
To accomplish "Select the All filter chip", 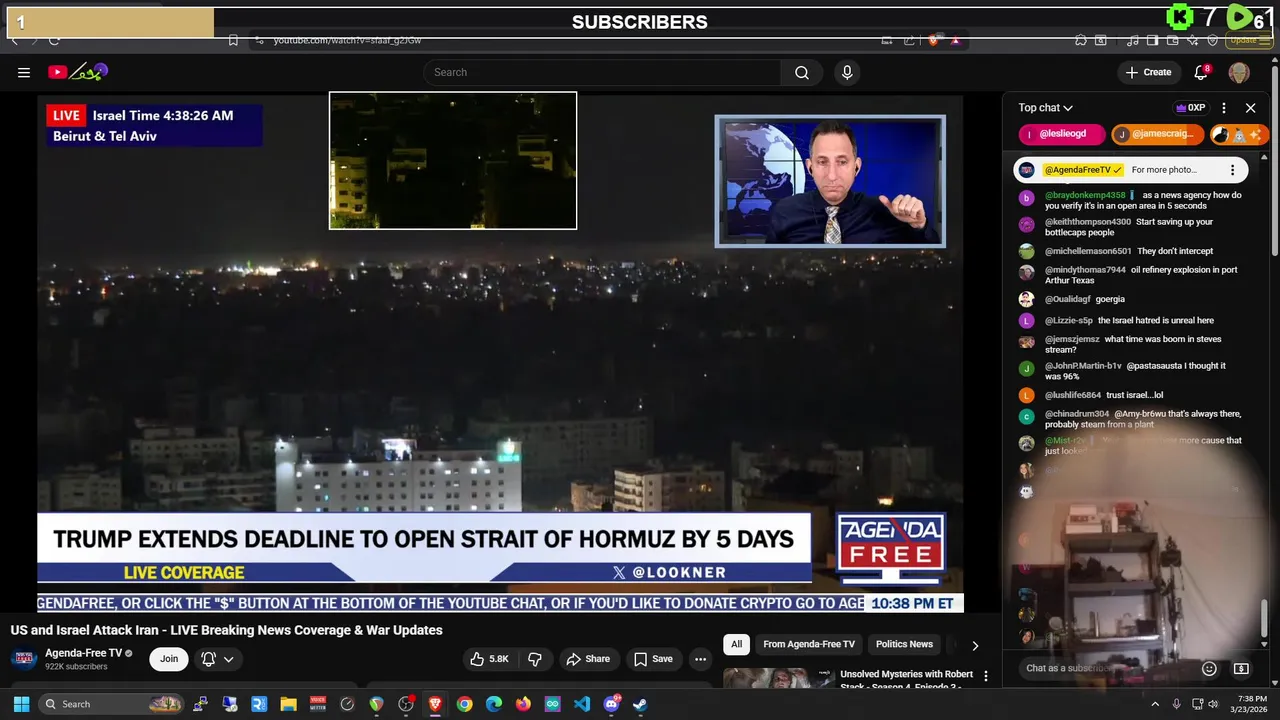I will pyautogui.click(x=736, y=645).
